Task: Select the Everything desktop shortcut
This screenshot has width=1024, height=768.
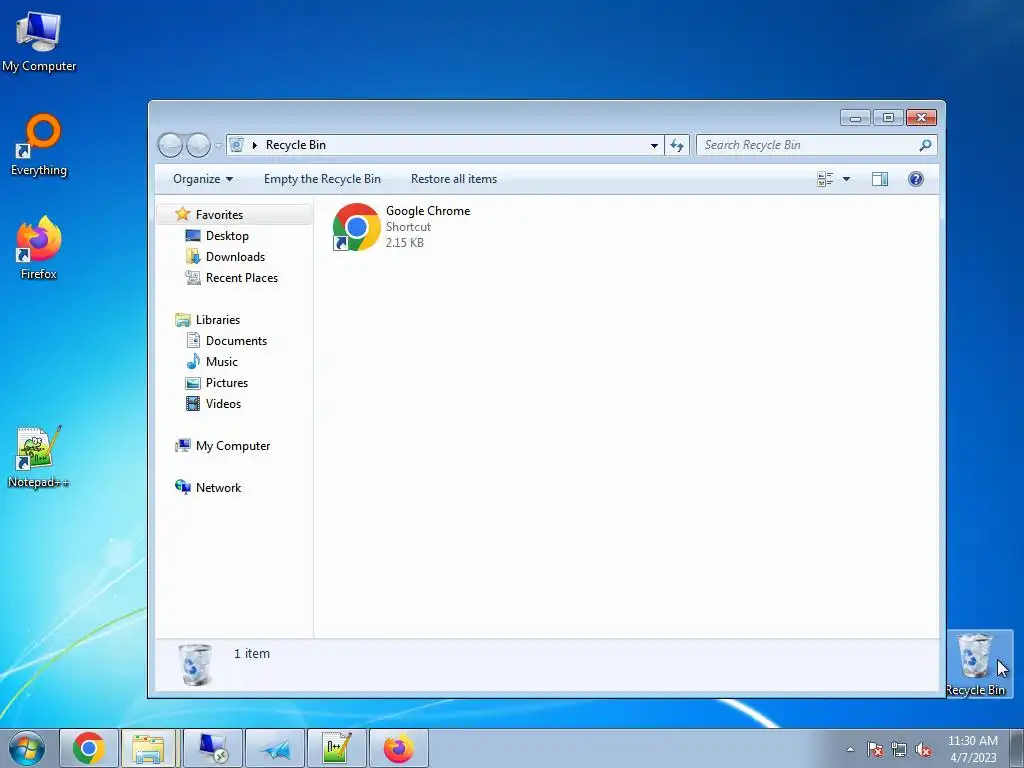Action: (x=39, y=145)
